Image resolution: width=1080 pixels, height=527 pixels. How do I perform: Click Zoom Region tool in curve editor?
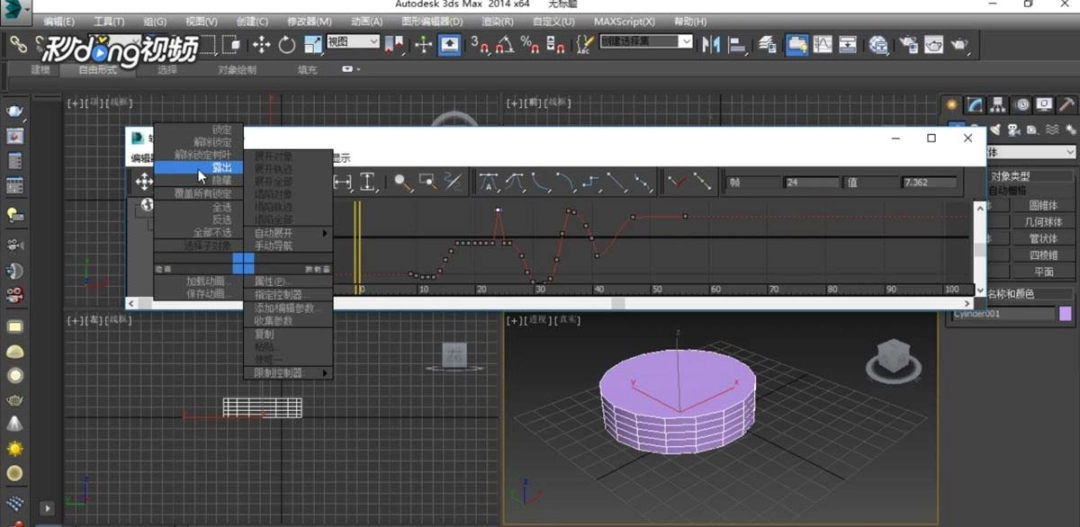[x=428, y=182]
